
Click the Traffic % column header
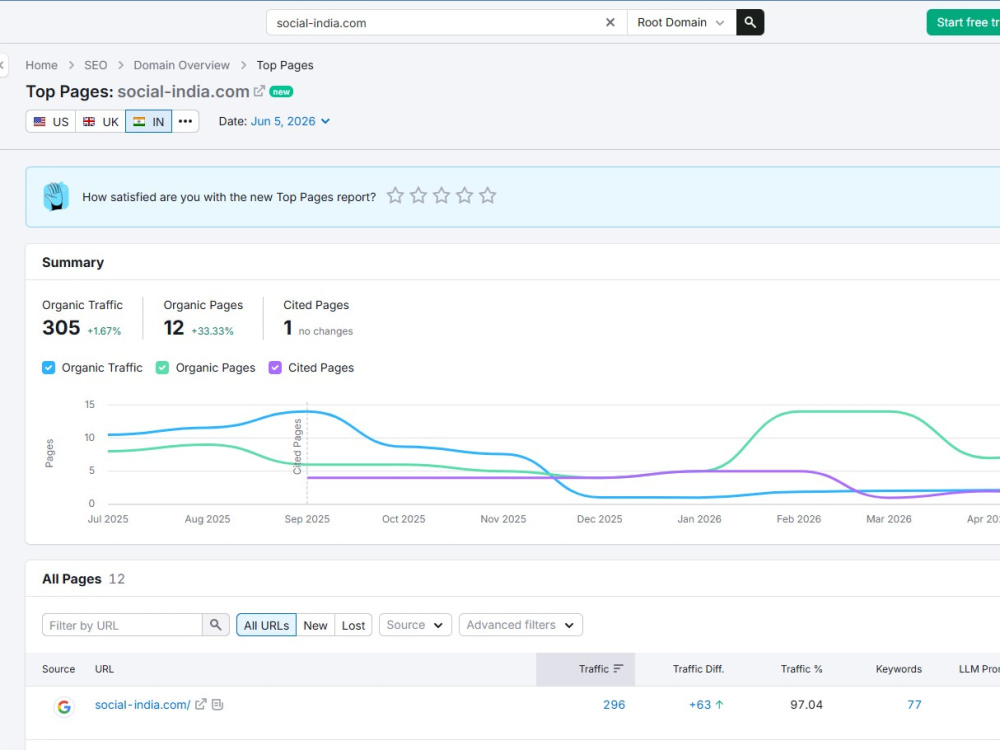point(801,668)
